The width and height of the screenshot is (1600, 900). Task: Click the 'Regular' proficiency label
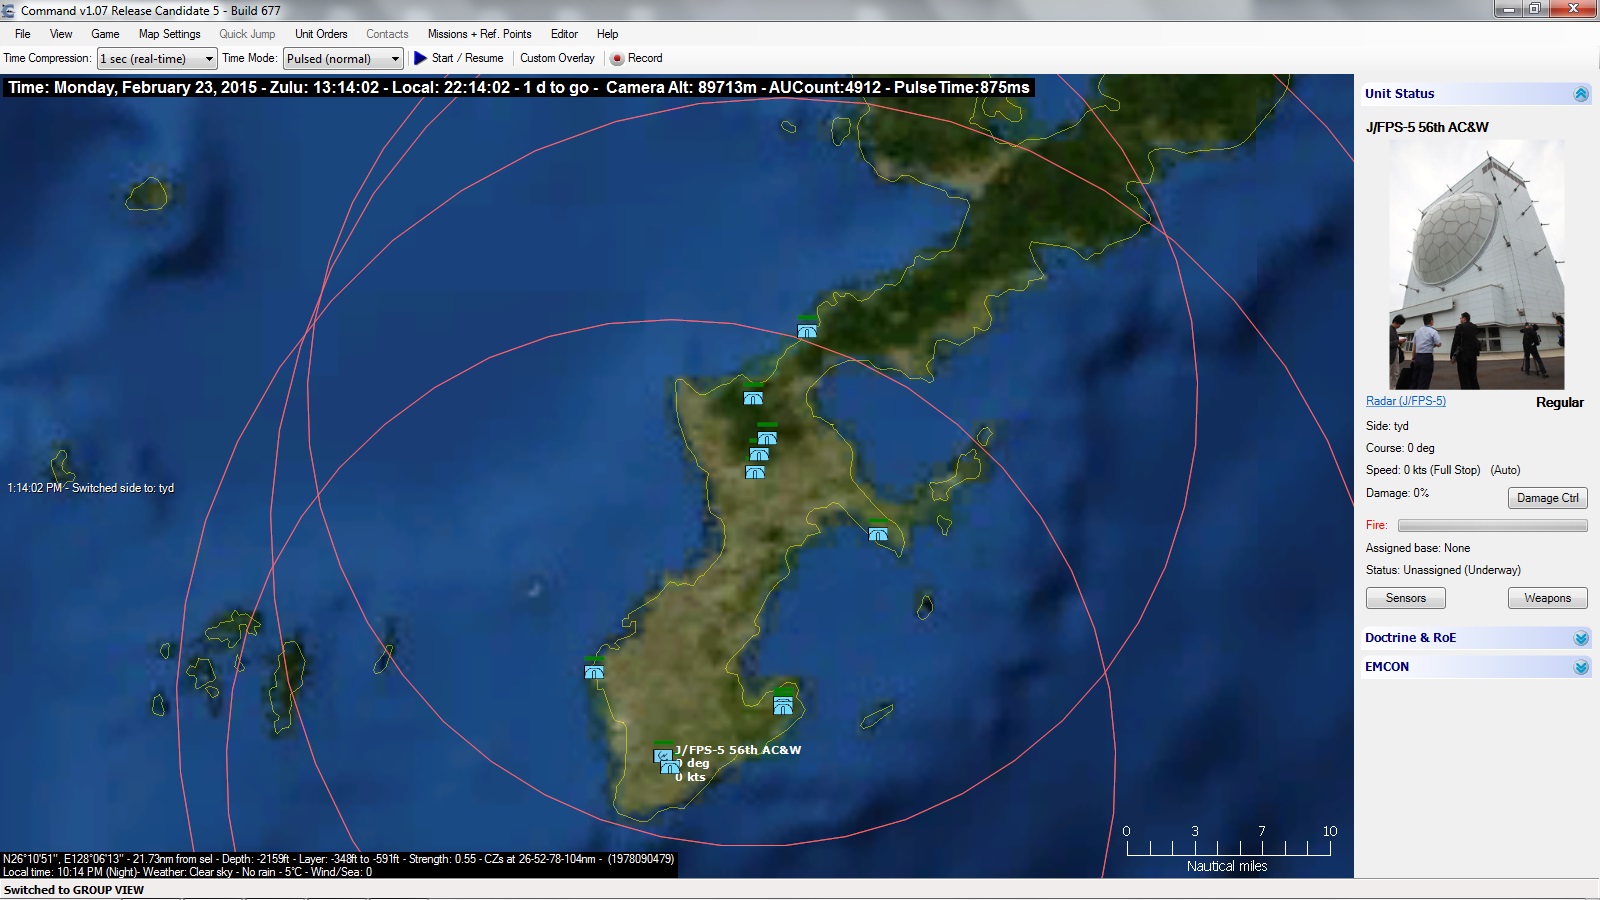click(1560, 402)
